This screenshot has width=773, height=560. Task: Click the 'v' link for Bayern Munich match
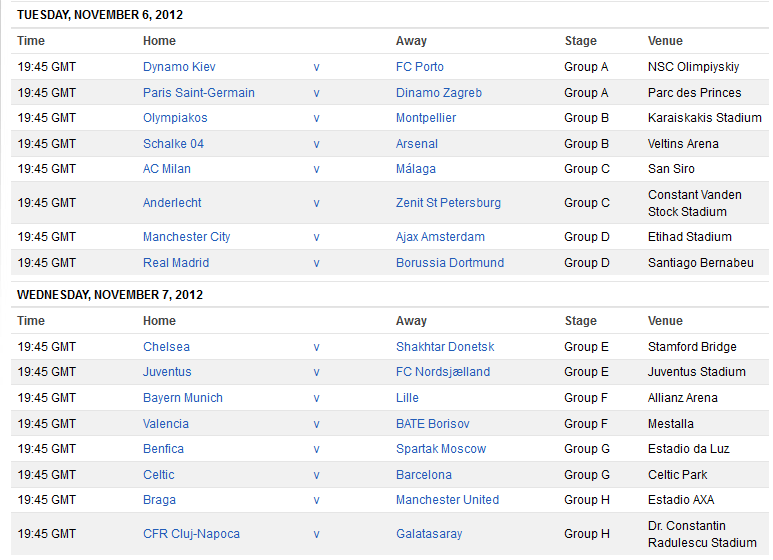point(316,398)
